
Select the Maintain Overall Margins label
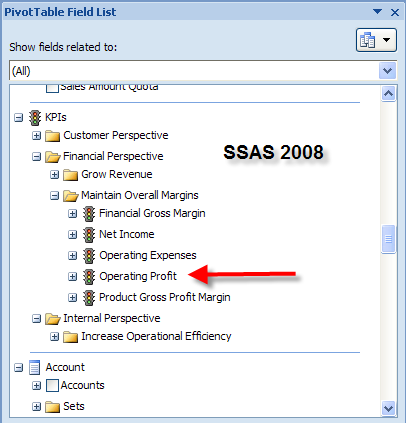click(140, 195)
